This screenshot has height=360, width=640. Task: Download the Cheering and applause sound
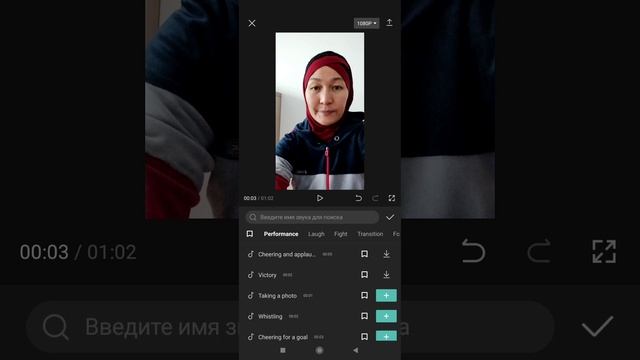pos(386,254)
